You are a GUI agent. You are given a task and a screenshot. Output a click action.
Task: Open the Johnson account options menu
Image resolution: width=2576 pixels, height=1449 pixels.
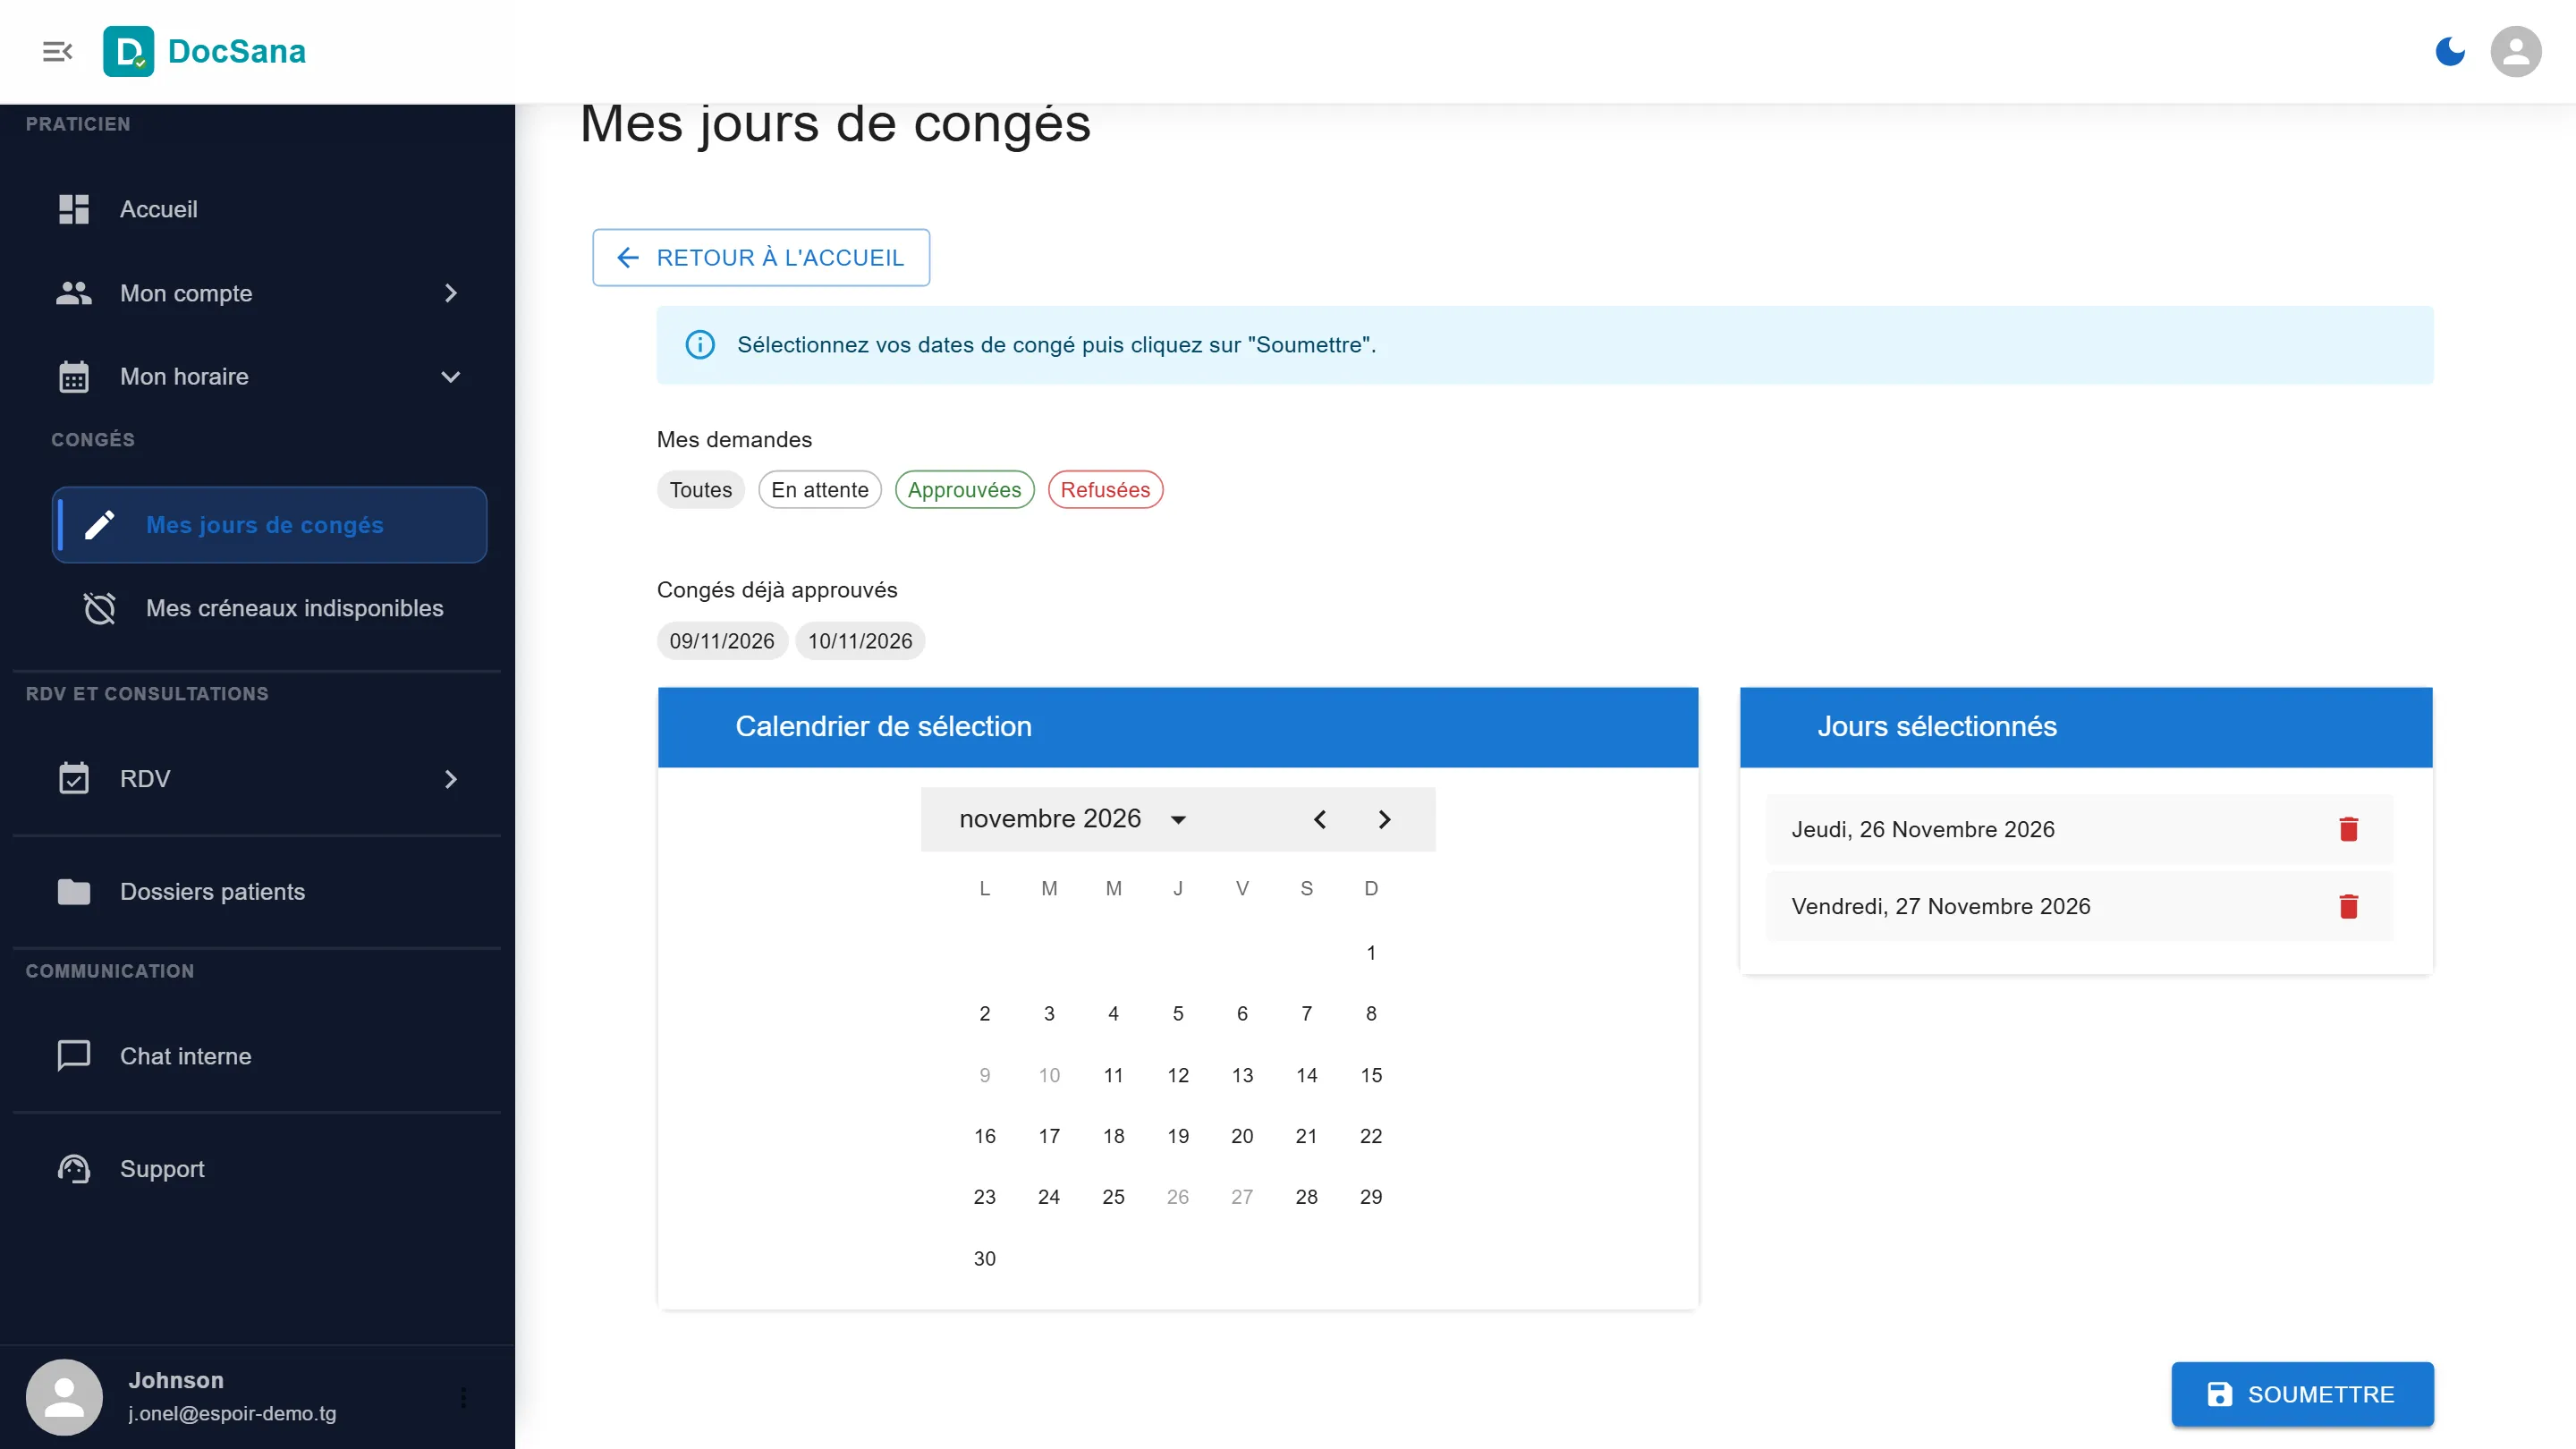click(463, 1397)
